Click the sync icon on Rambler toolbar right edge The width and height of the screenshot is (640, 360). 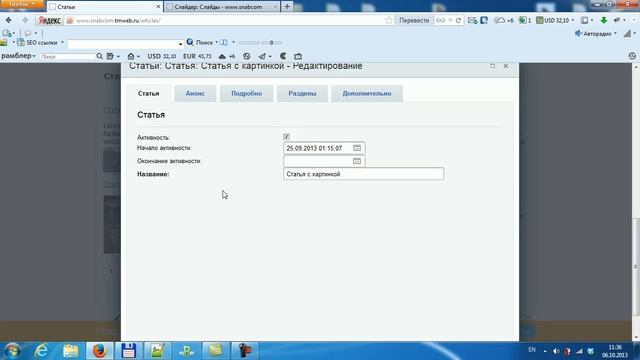632,56
